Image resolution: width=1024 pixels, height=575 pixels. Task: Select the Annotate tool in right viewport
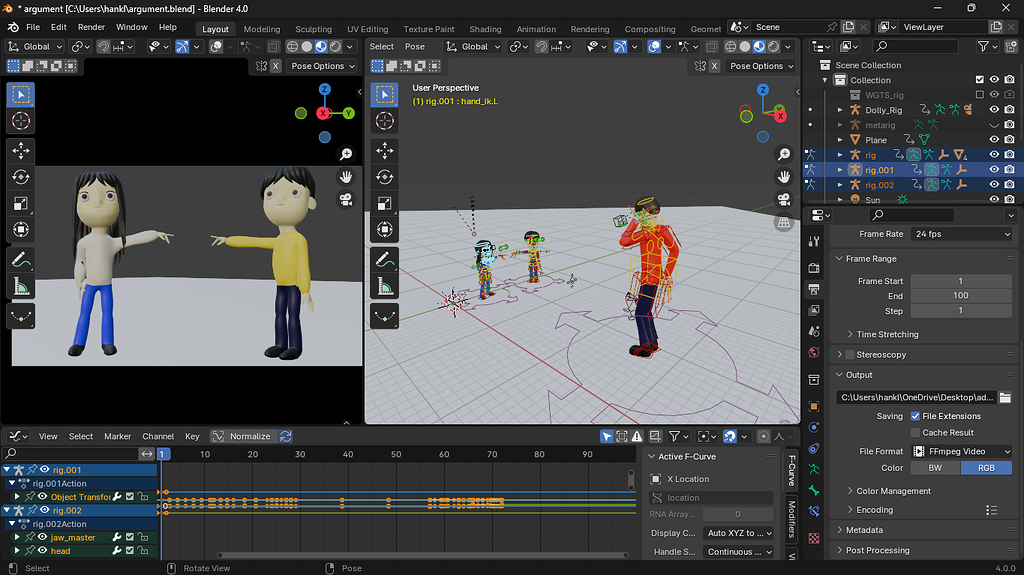[x=385, y=260]
